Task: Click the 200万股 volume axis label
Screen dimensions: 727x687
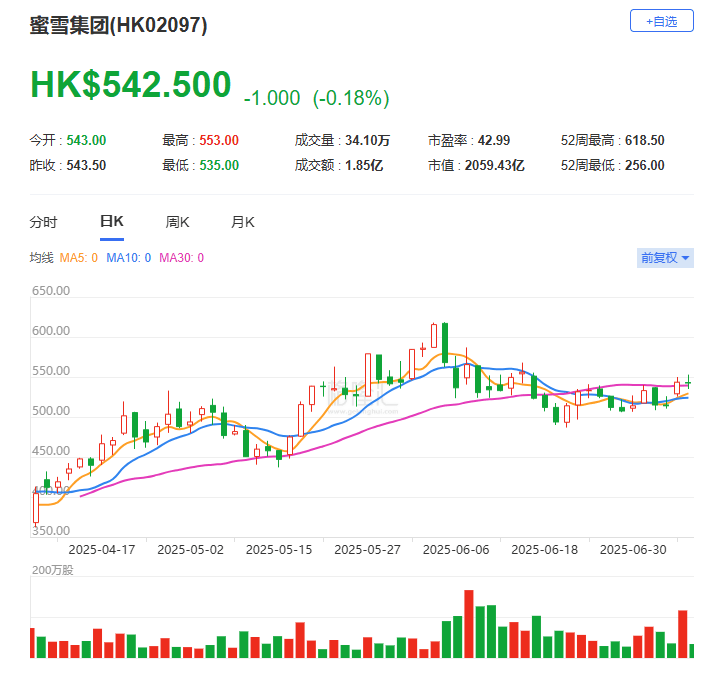Action: pos(52,570)
